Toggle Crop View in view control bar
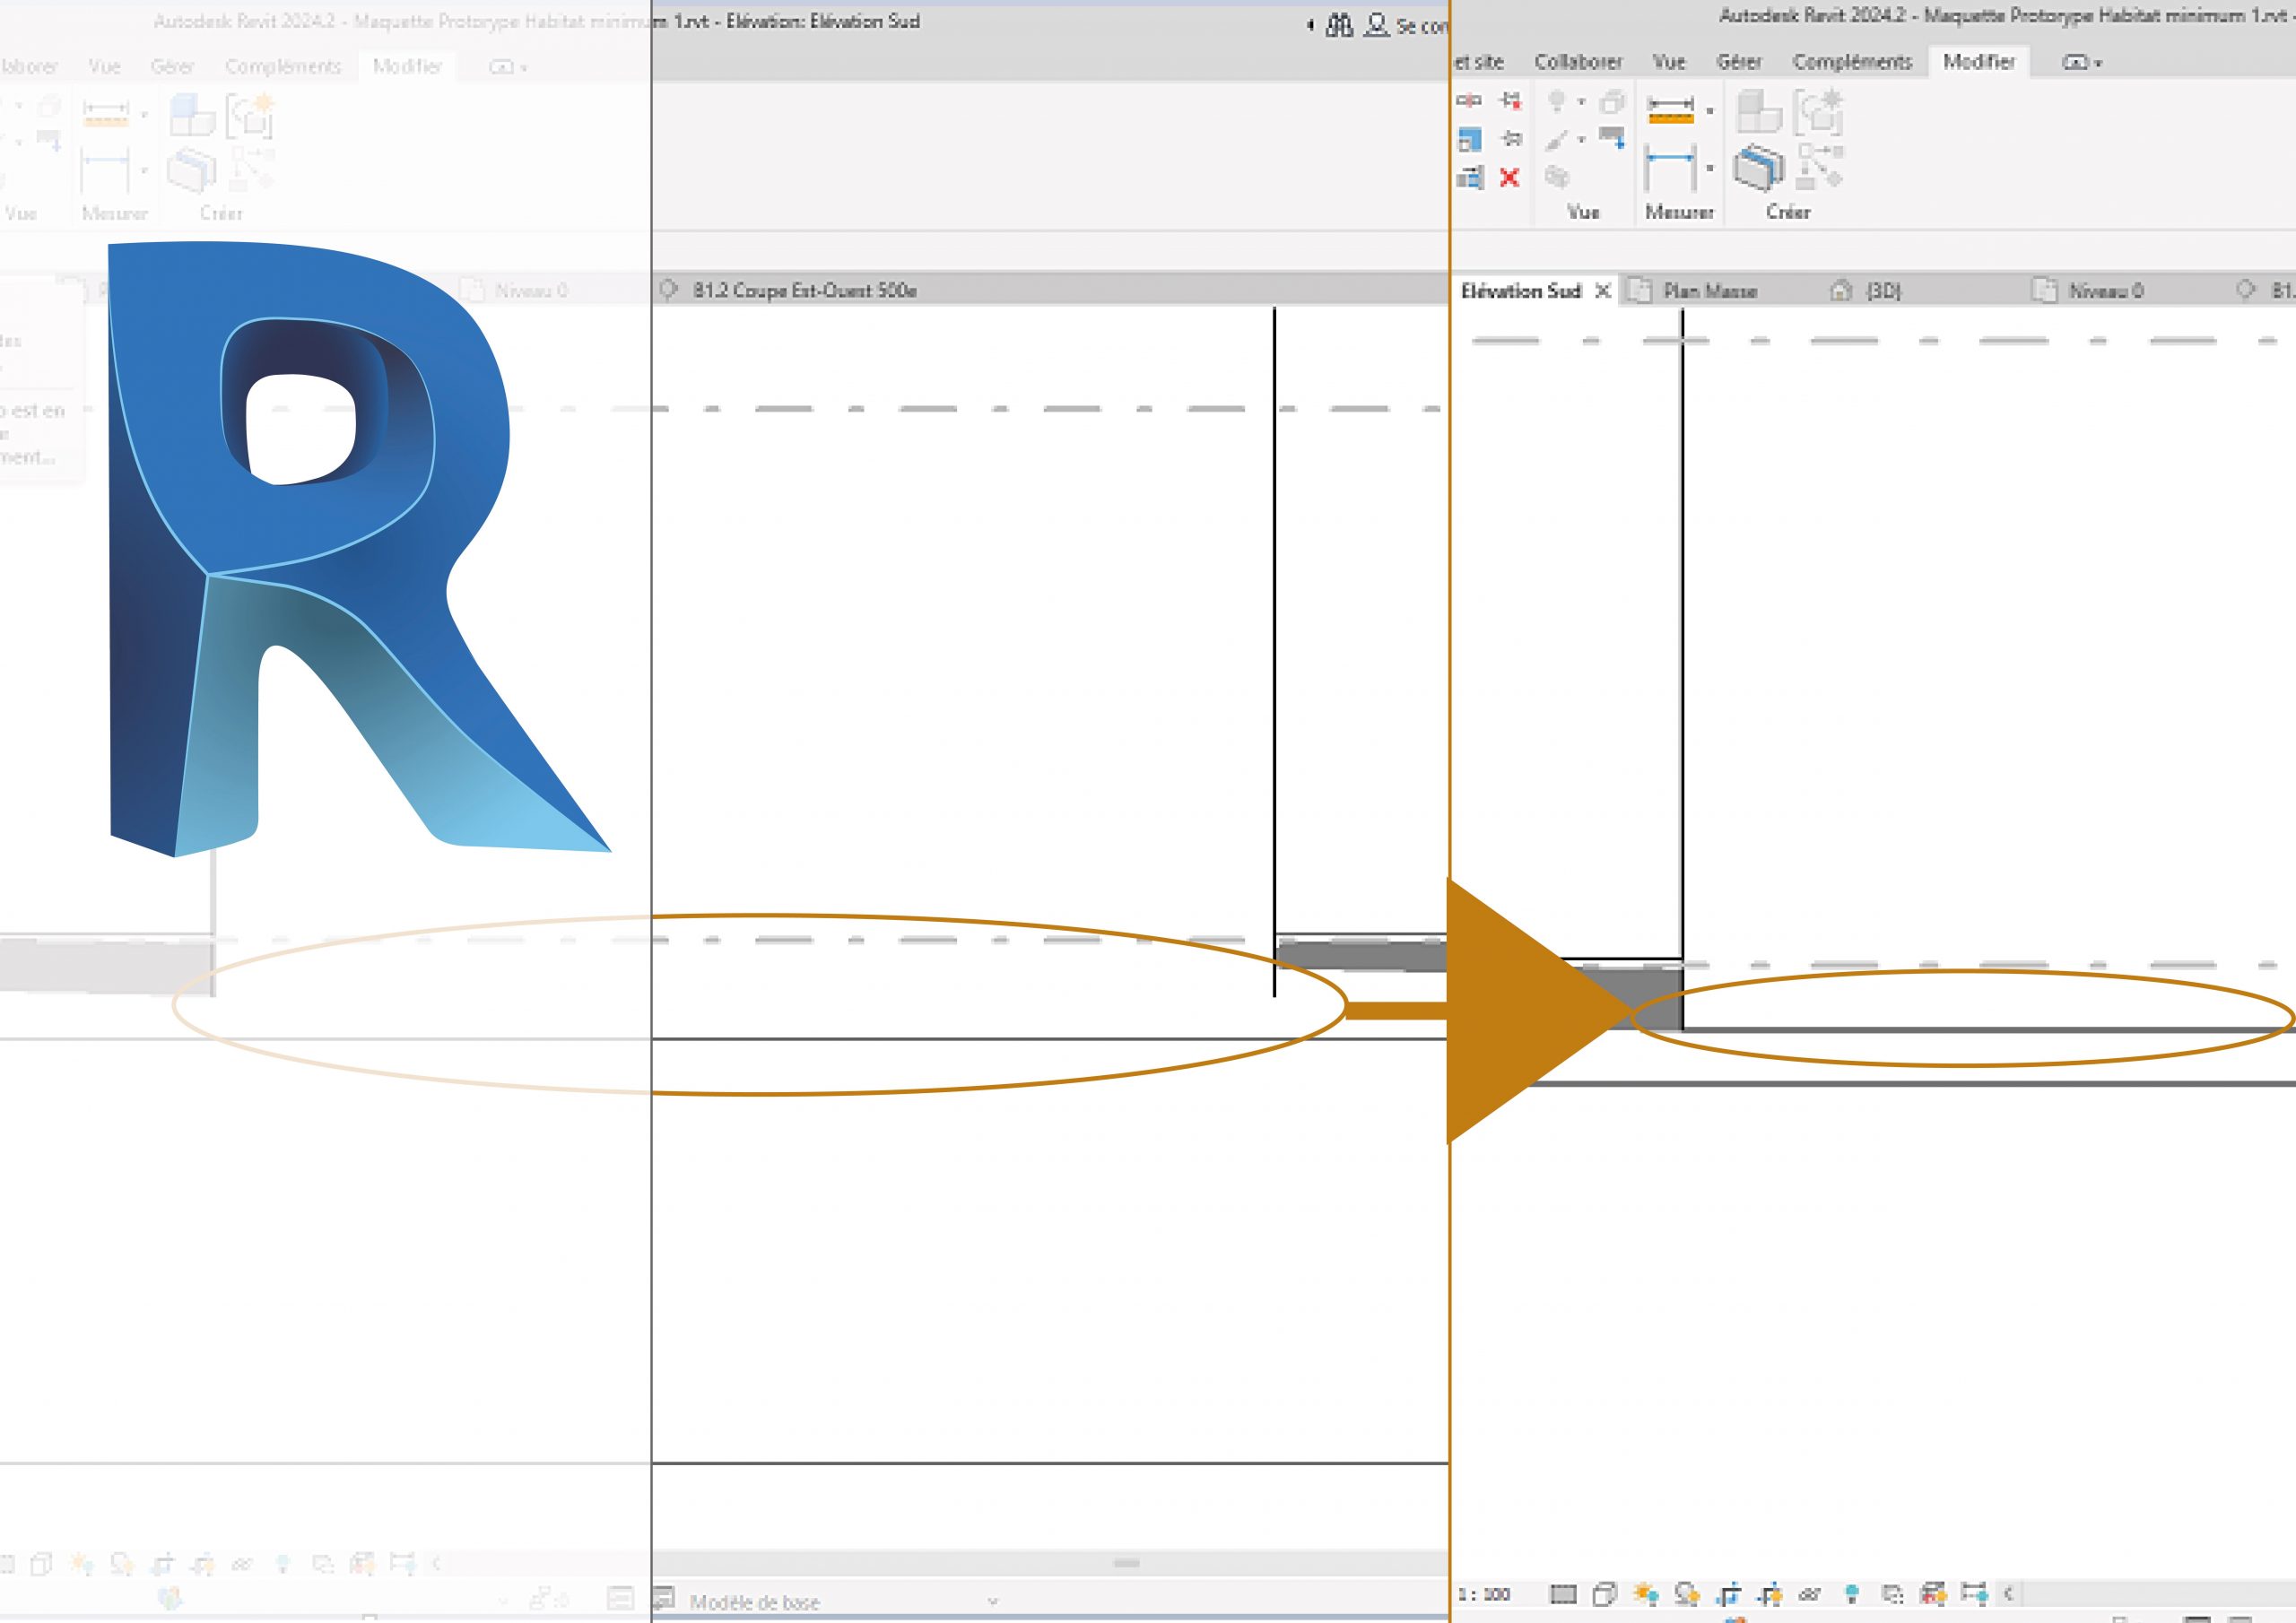The height and width of the screenshot is (1623, 2296). (x=1729, y=1593)
